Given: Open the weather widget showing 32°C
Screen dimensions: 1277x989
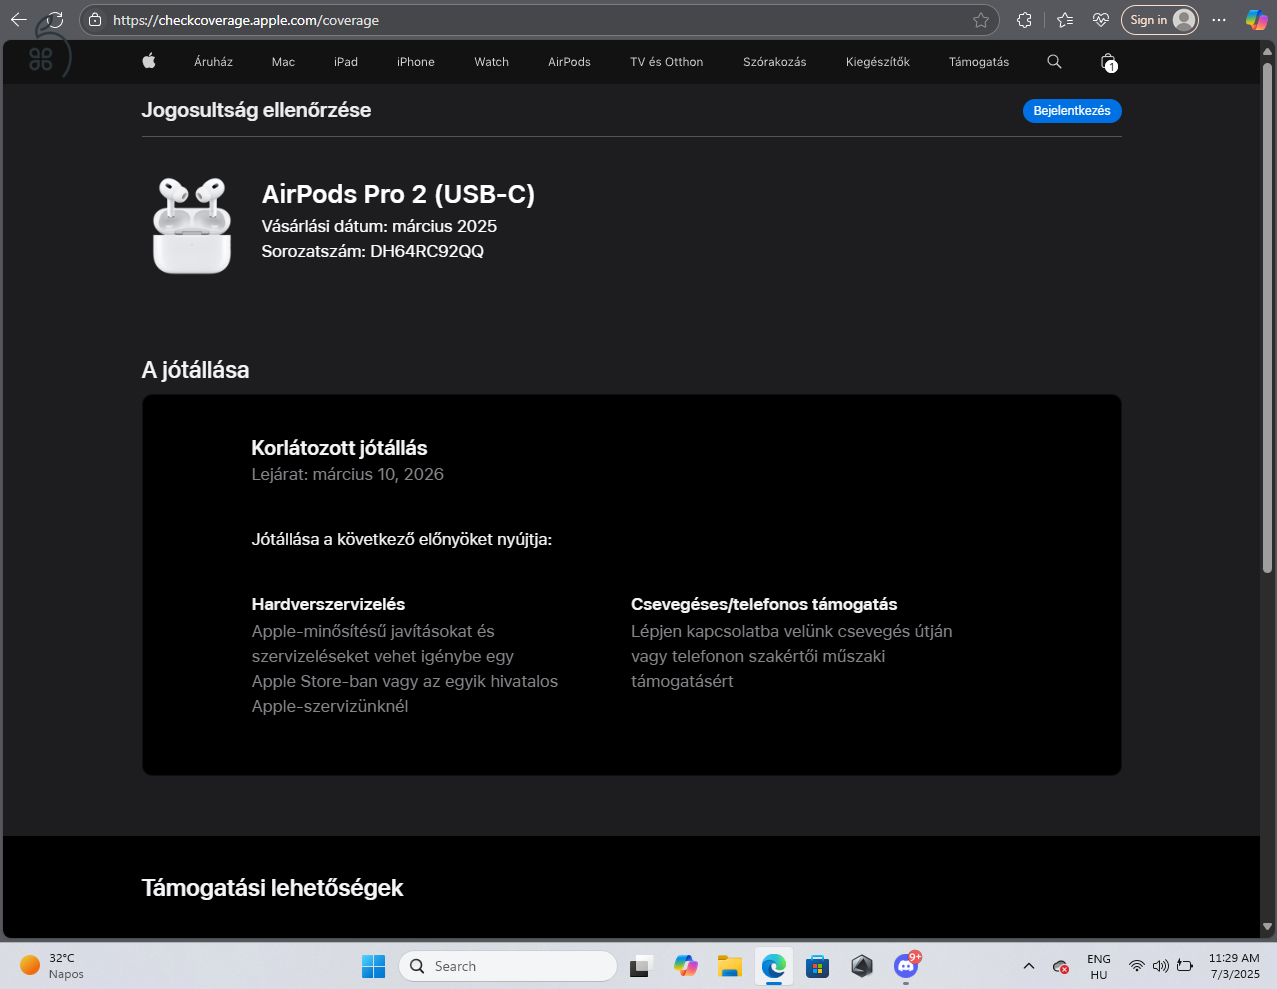Looking at the screenshot, I should click(x=52, y=966).
